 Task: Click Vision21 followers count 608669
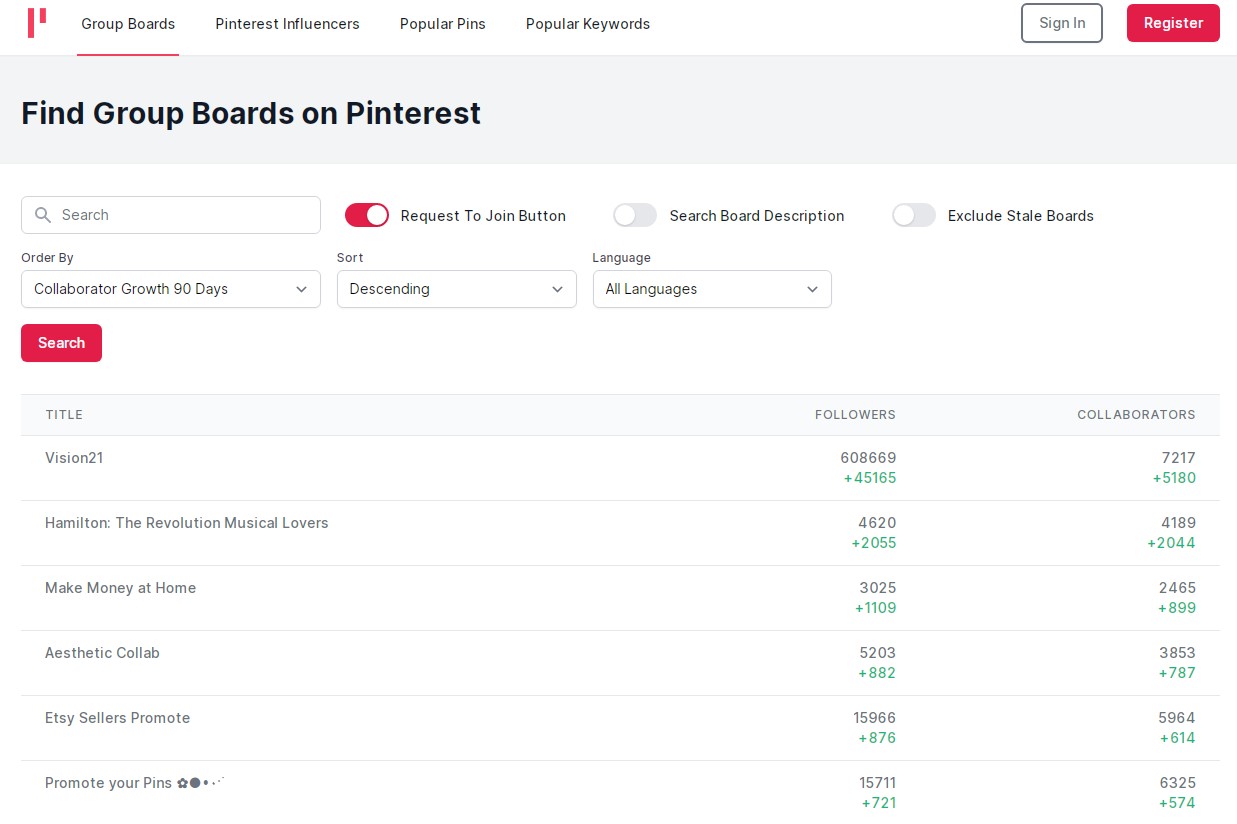click(868, 458)
